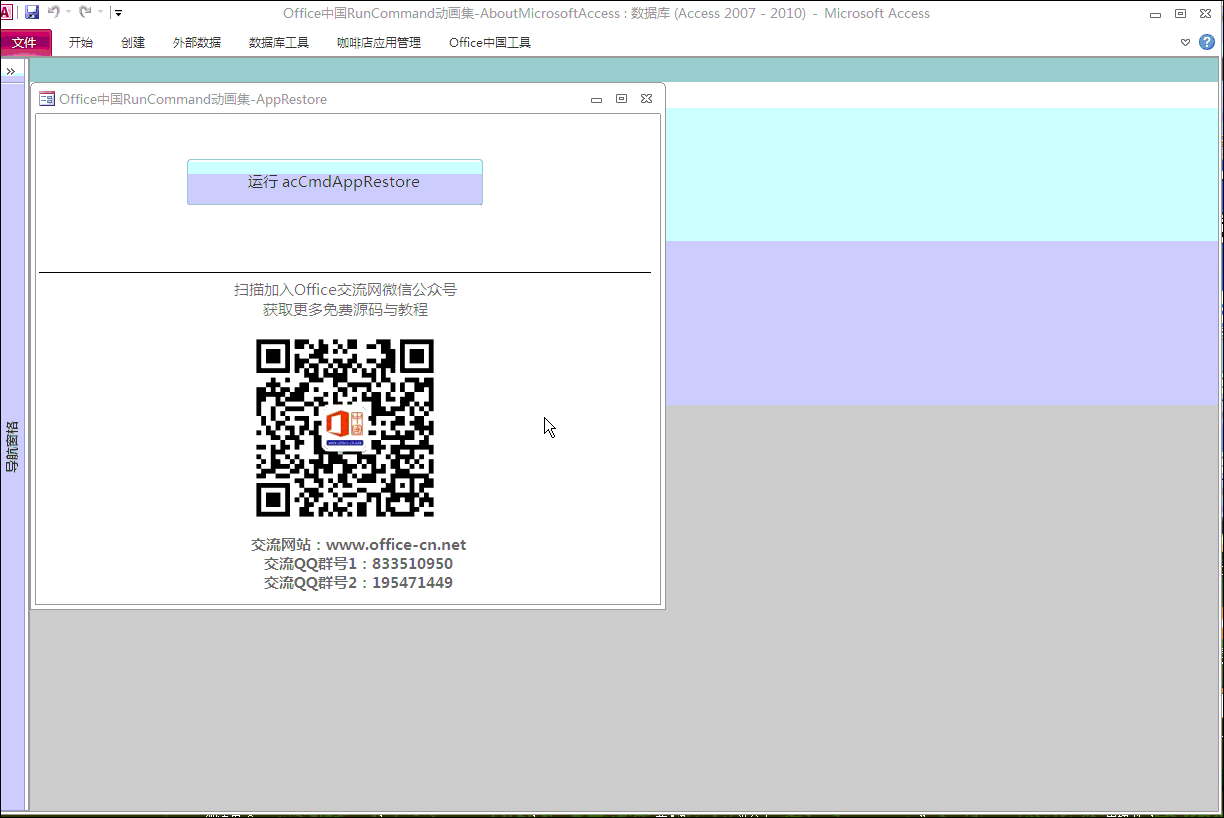Click the 导航窗格 navigation pane label
This screenshot has height=818, width=1224.
tap(12, 446)
